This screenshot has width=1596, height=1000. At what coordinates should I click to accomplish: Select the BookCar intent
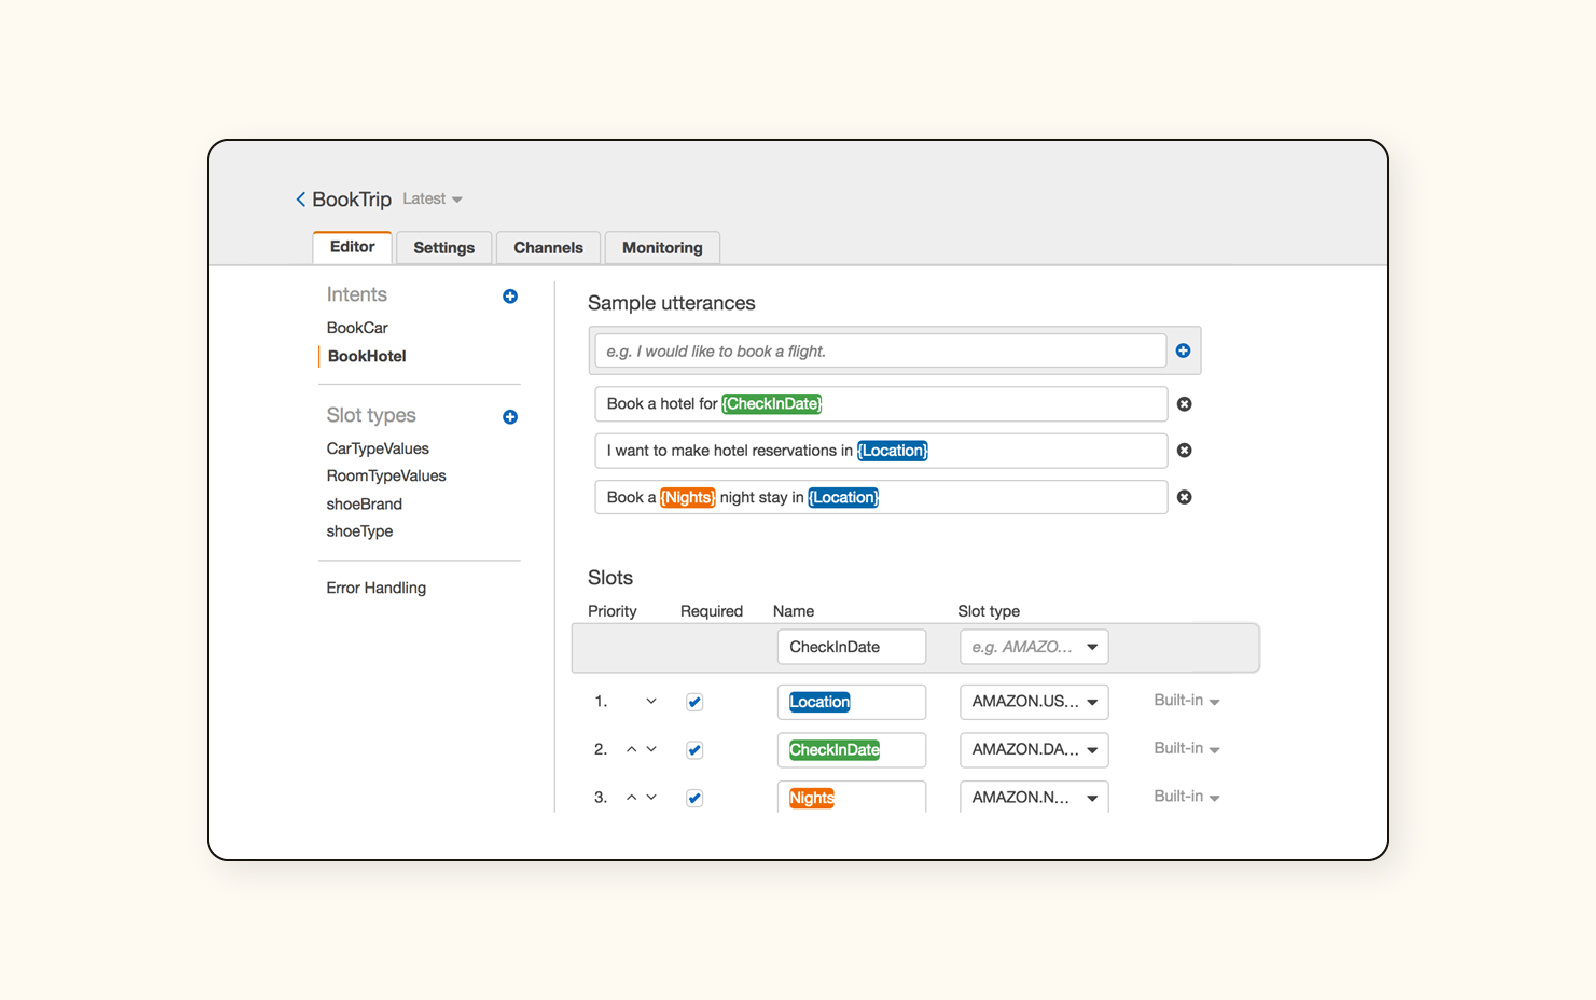[x=357, y=328]
